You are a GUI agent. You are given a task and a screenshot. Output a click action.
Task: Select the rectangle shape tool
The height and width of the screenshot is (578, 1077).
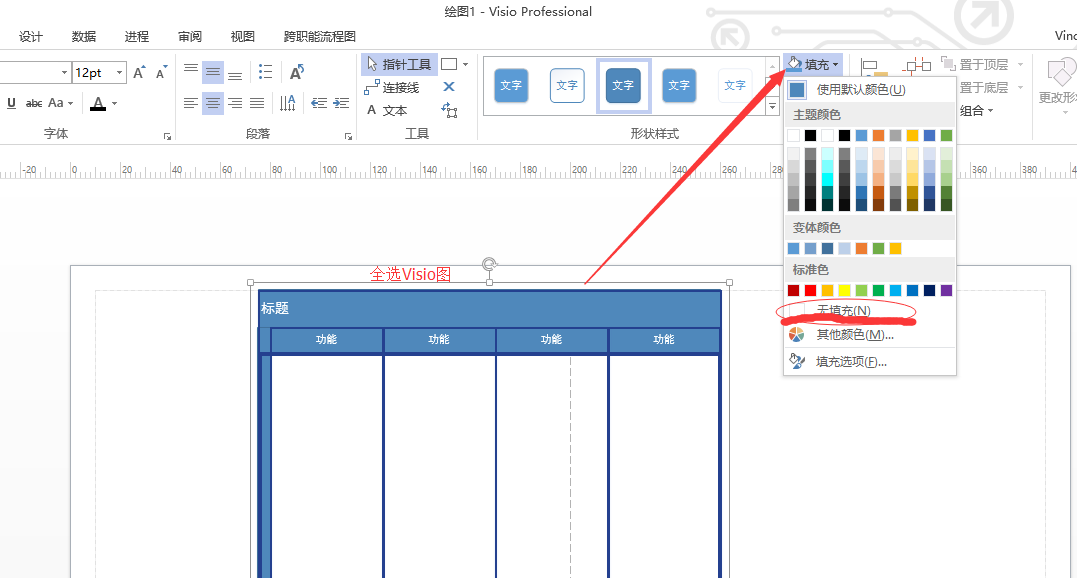pos(449,64)
